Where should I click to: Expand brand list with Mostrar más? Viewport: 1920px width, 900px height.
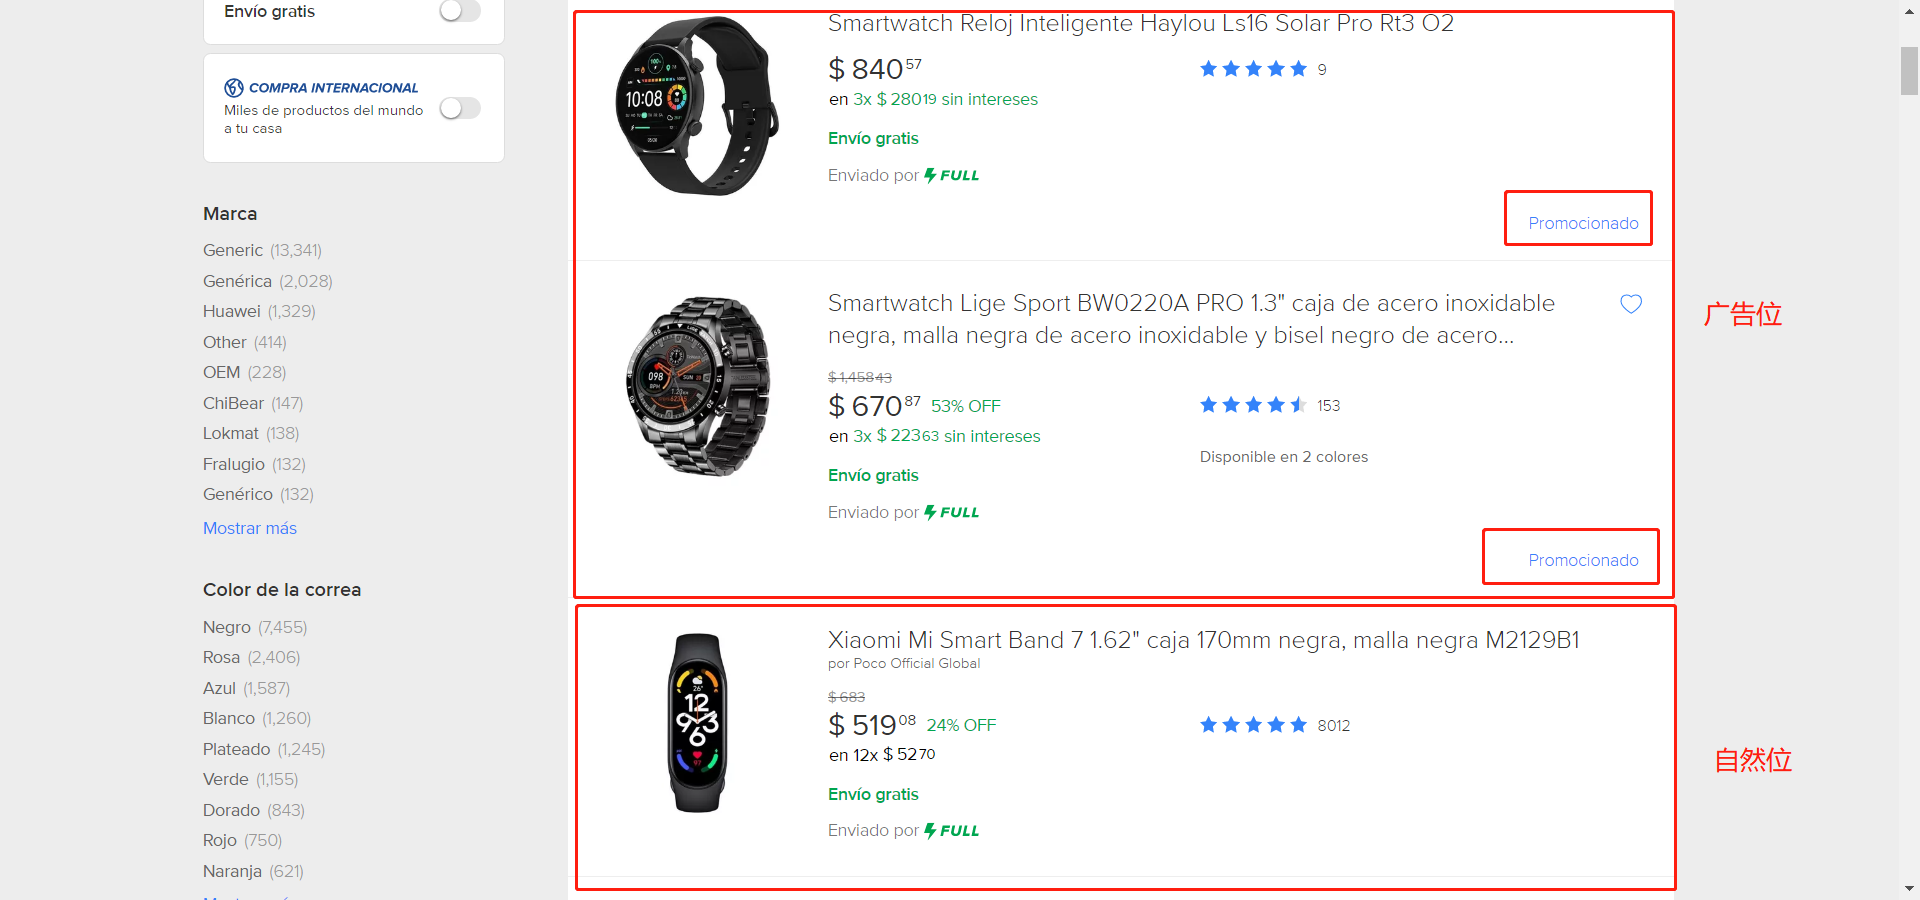pos(250,528)
